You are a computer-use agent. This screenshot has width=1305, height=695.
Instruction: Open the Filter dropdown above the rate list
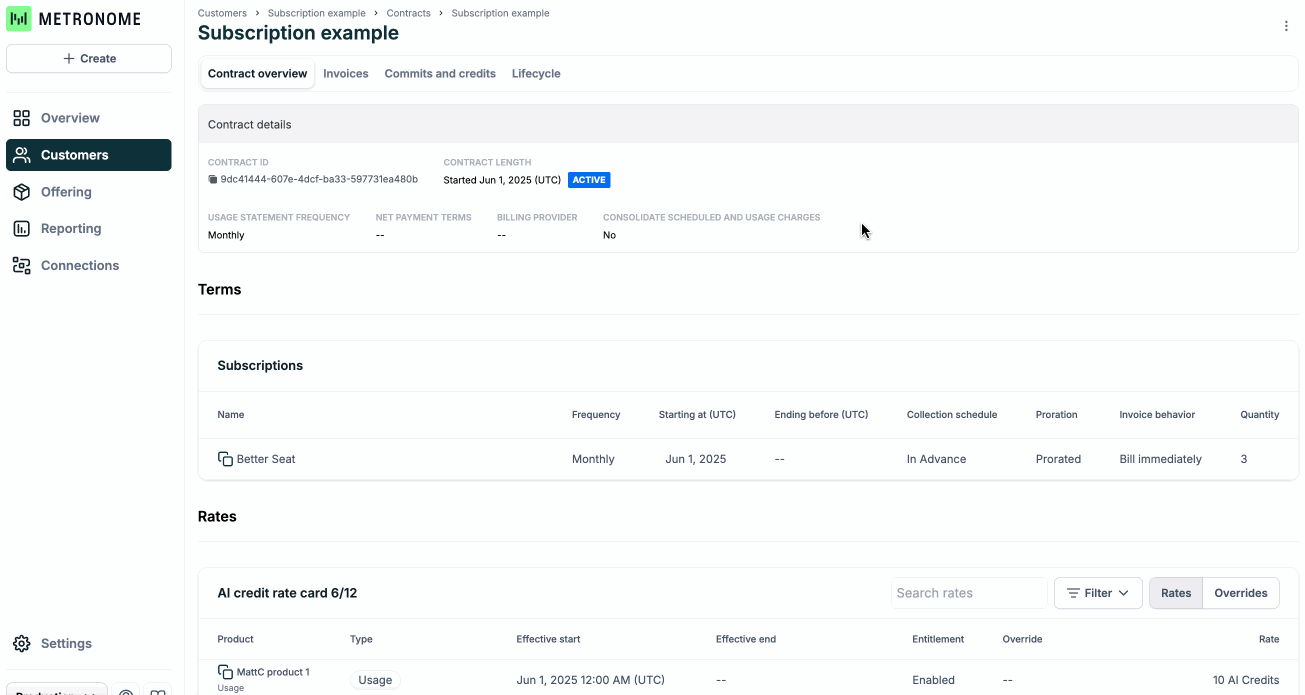pyautogui.click(x=1098, y=592)
